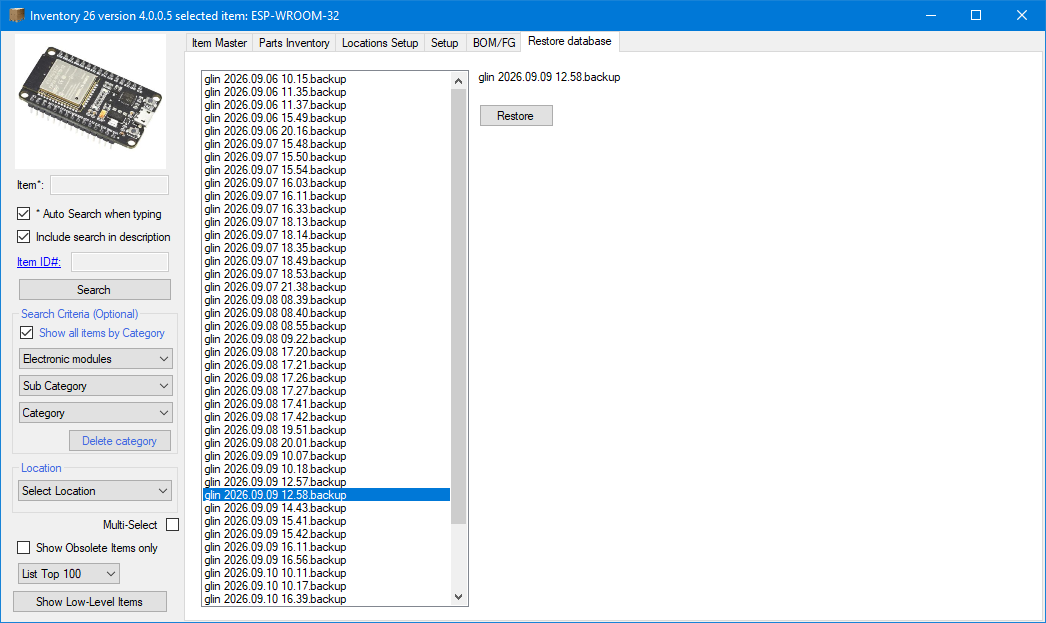
Task: Click the Delete category button
Action: click(x=119, y=441)
